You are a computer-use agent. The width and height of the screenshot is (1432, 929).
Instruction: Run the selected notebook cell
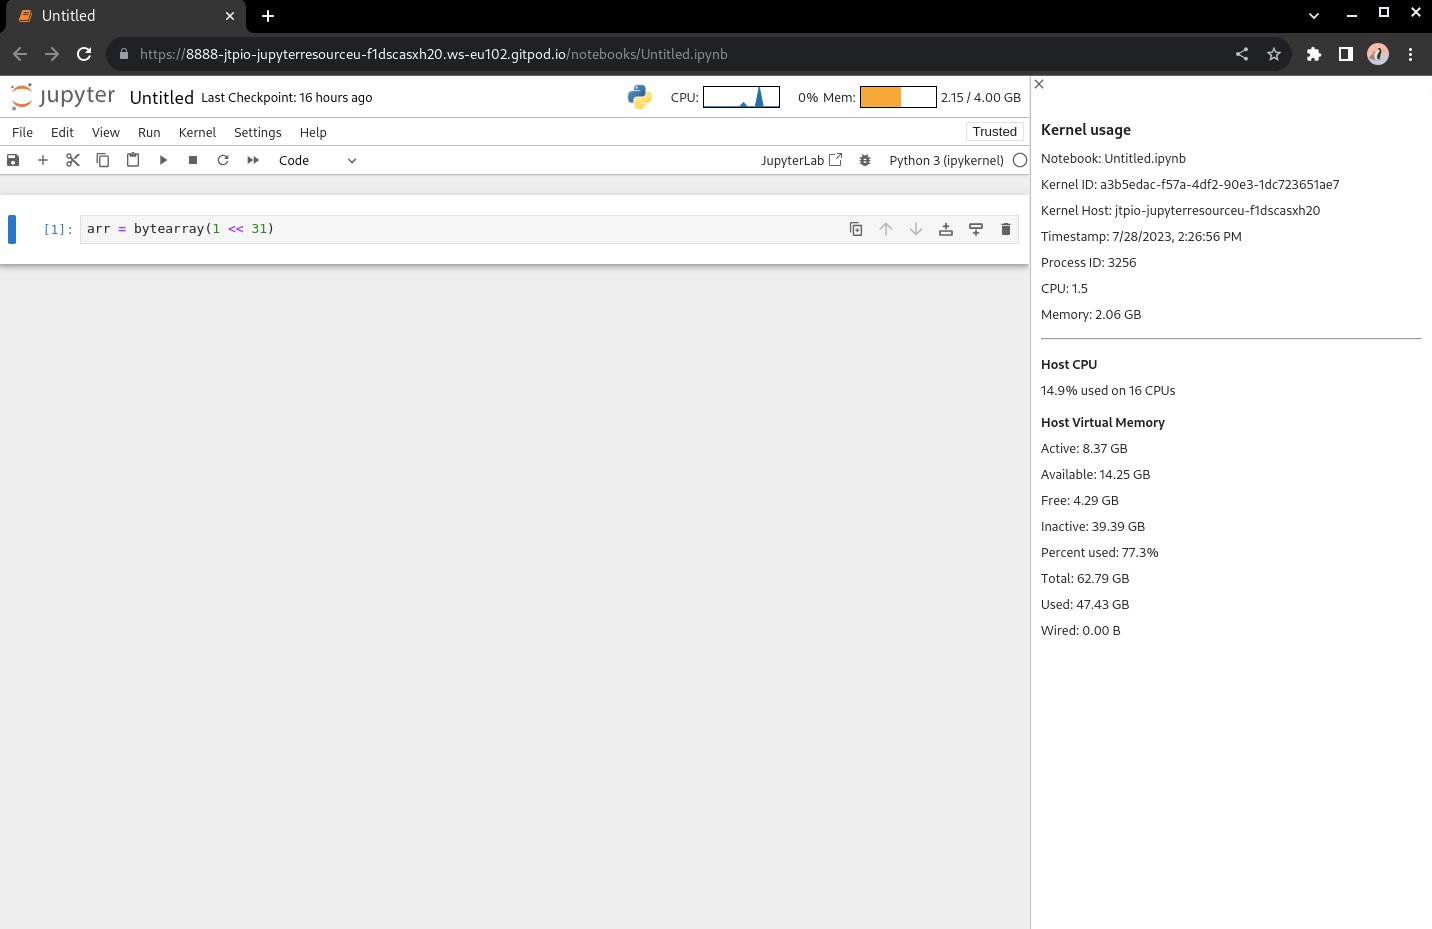(x=163, y=160)
